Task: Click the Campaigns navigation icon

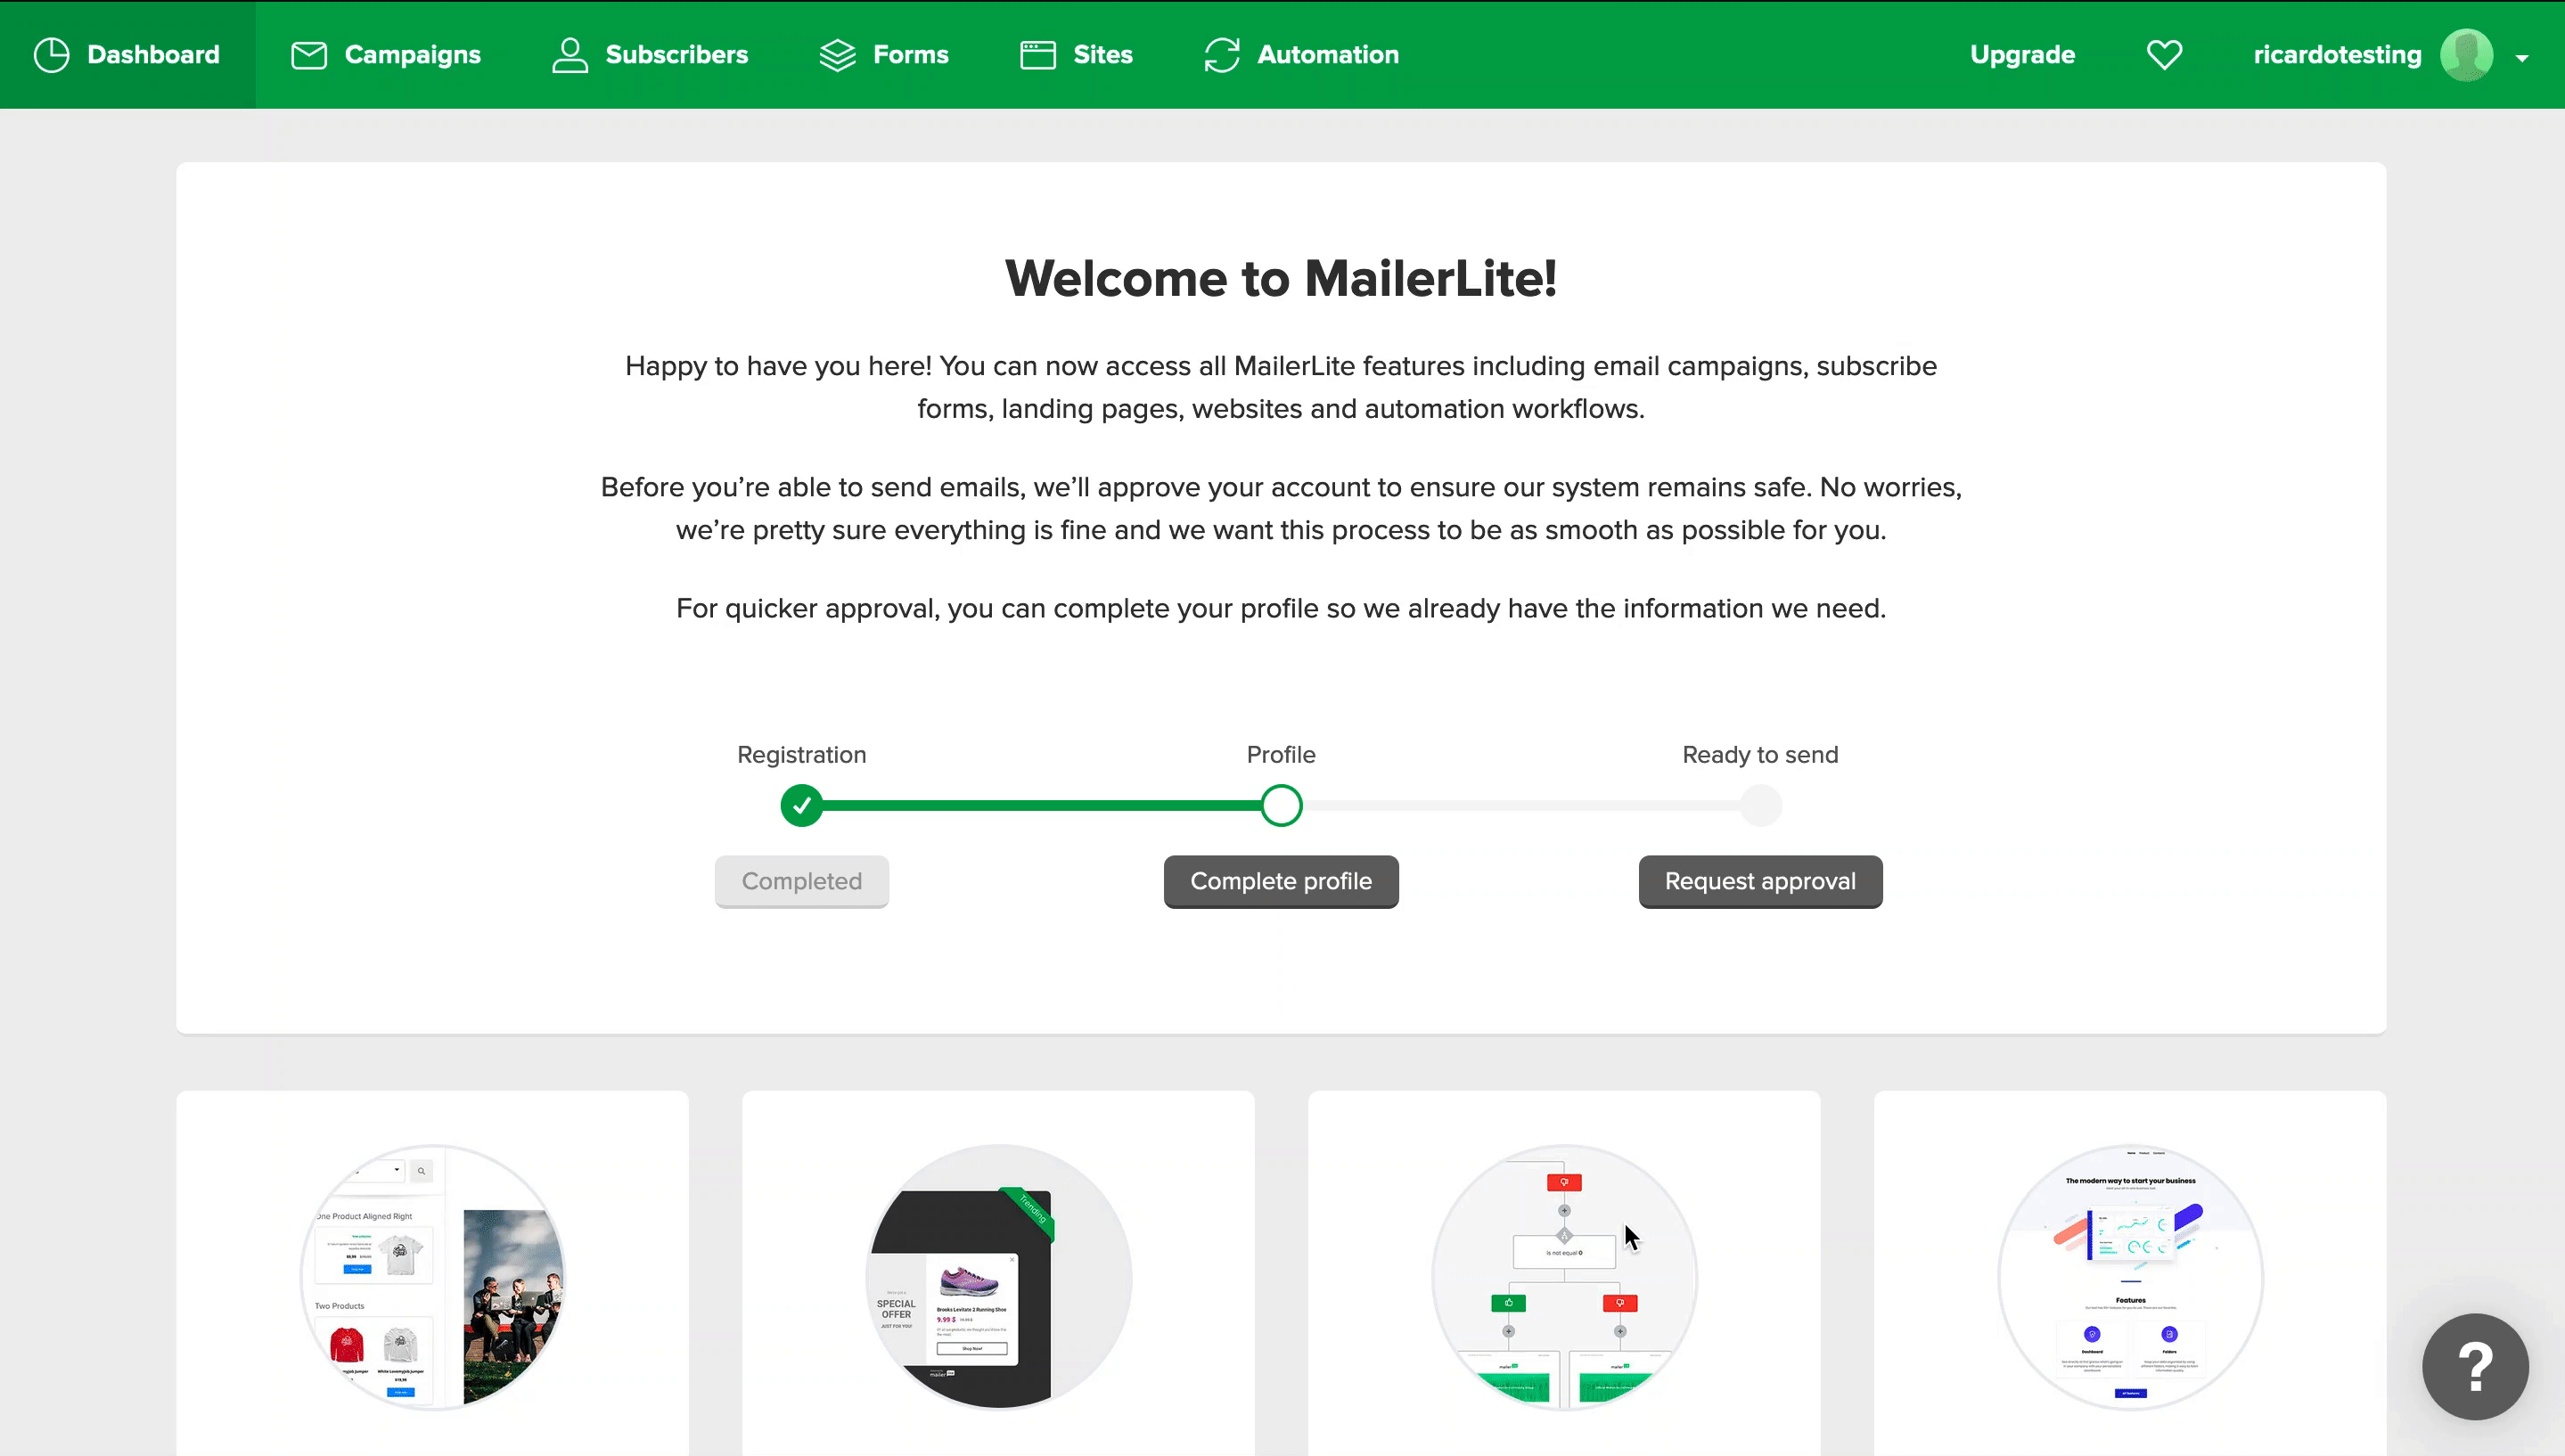Action: 307,53
